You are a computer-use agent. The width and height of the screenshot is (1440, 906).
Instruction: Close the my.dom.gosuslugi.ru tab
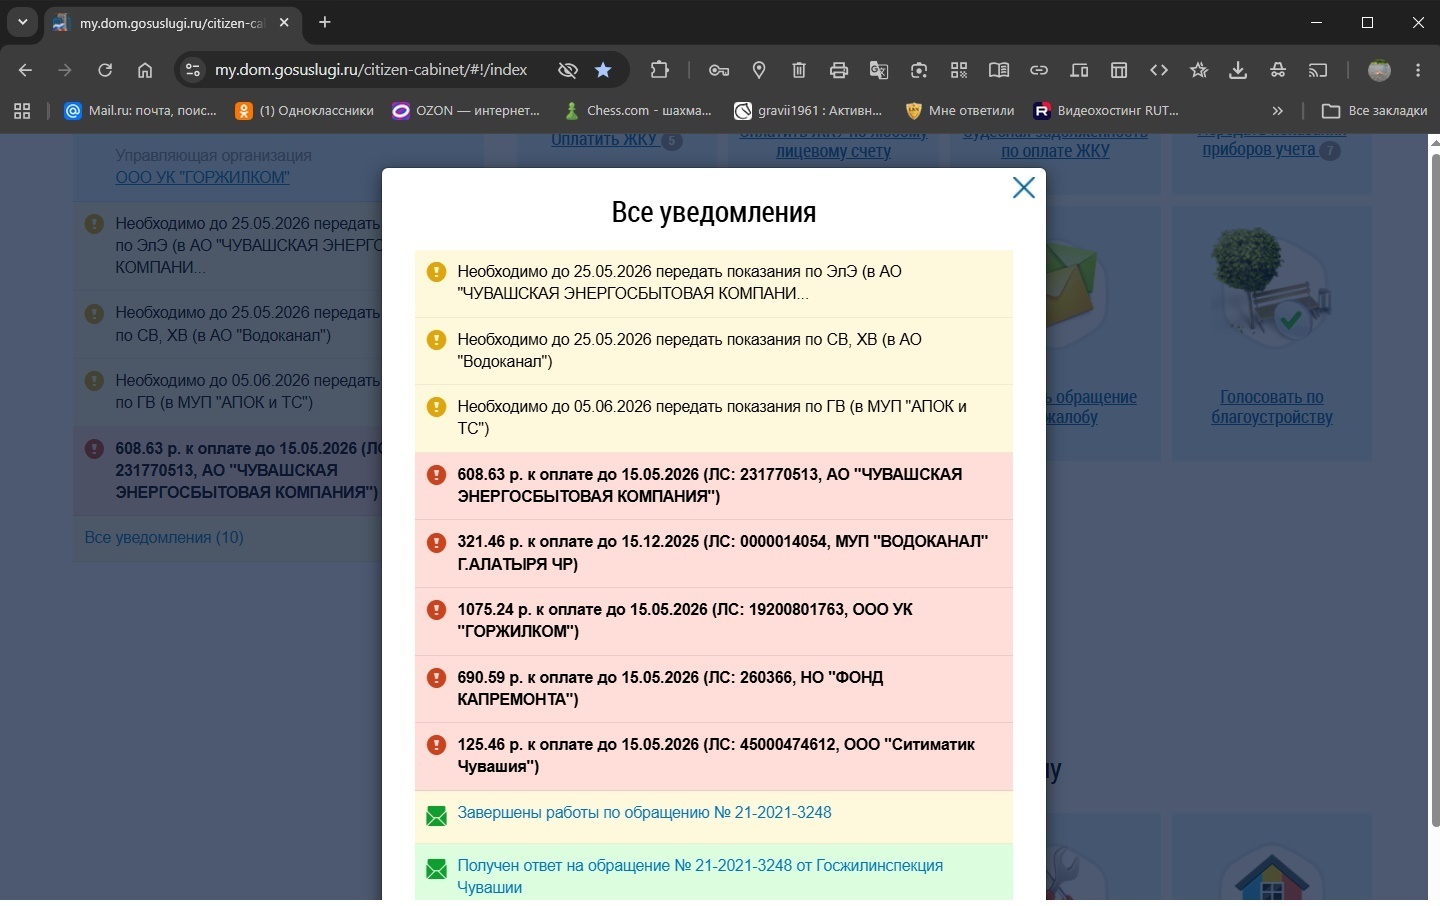coord(284,22)
